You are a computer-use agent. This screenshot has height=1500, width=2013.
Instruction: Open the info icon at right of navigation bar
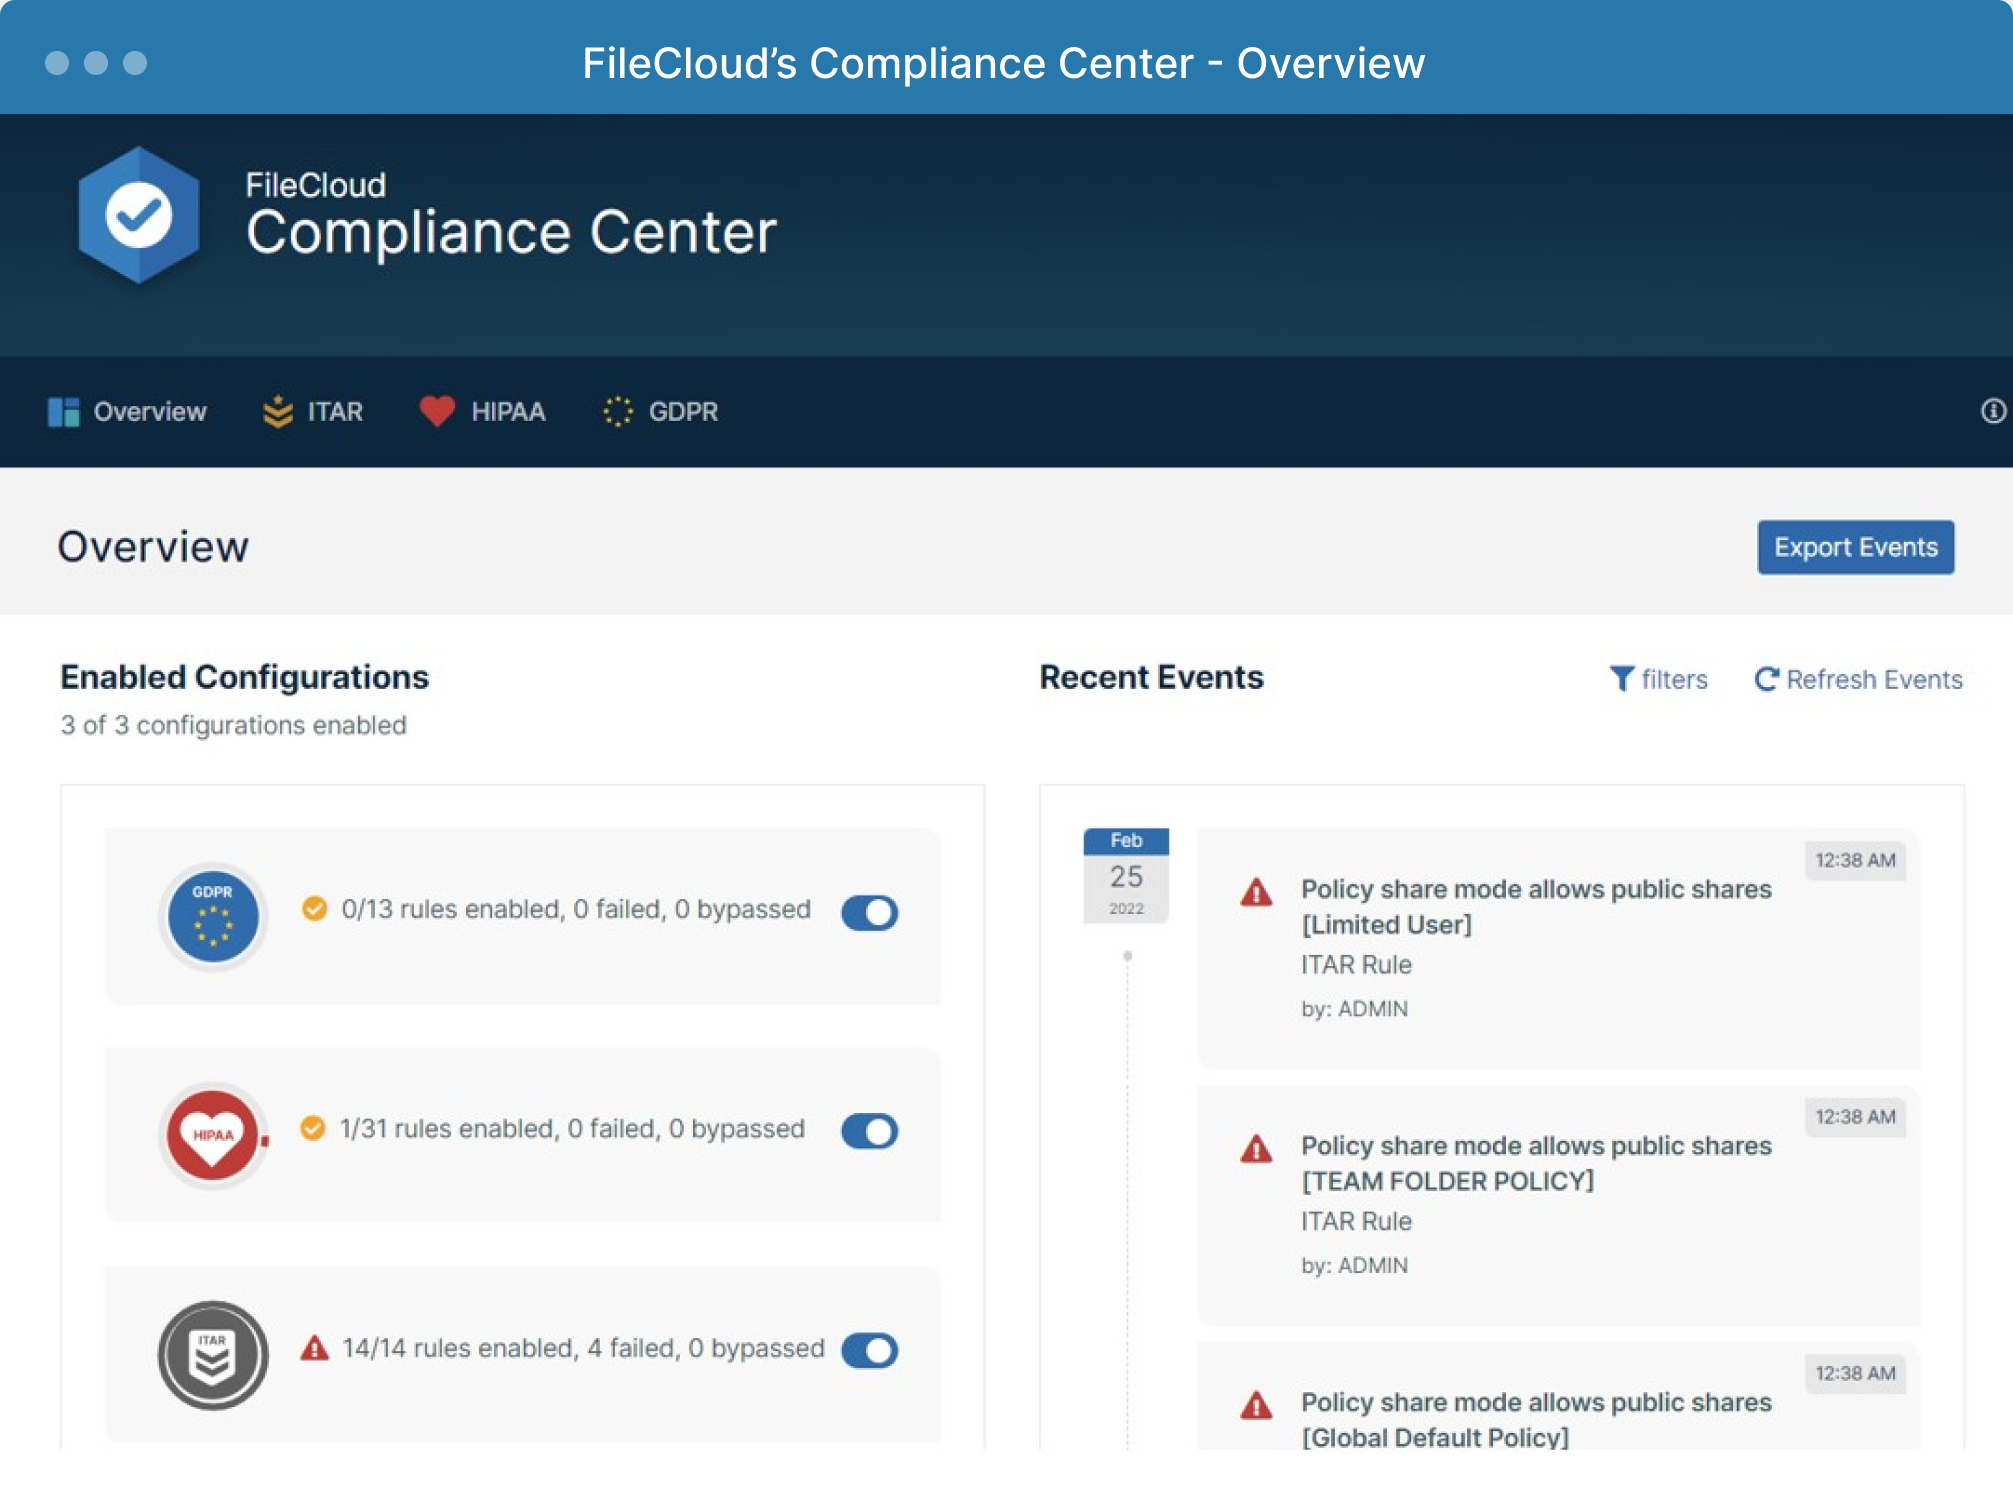1993,411
